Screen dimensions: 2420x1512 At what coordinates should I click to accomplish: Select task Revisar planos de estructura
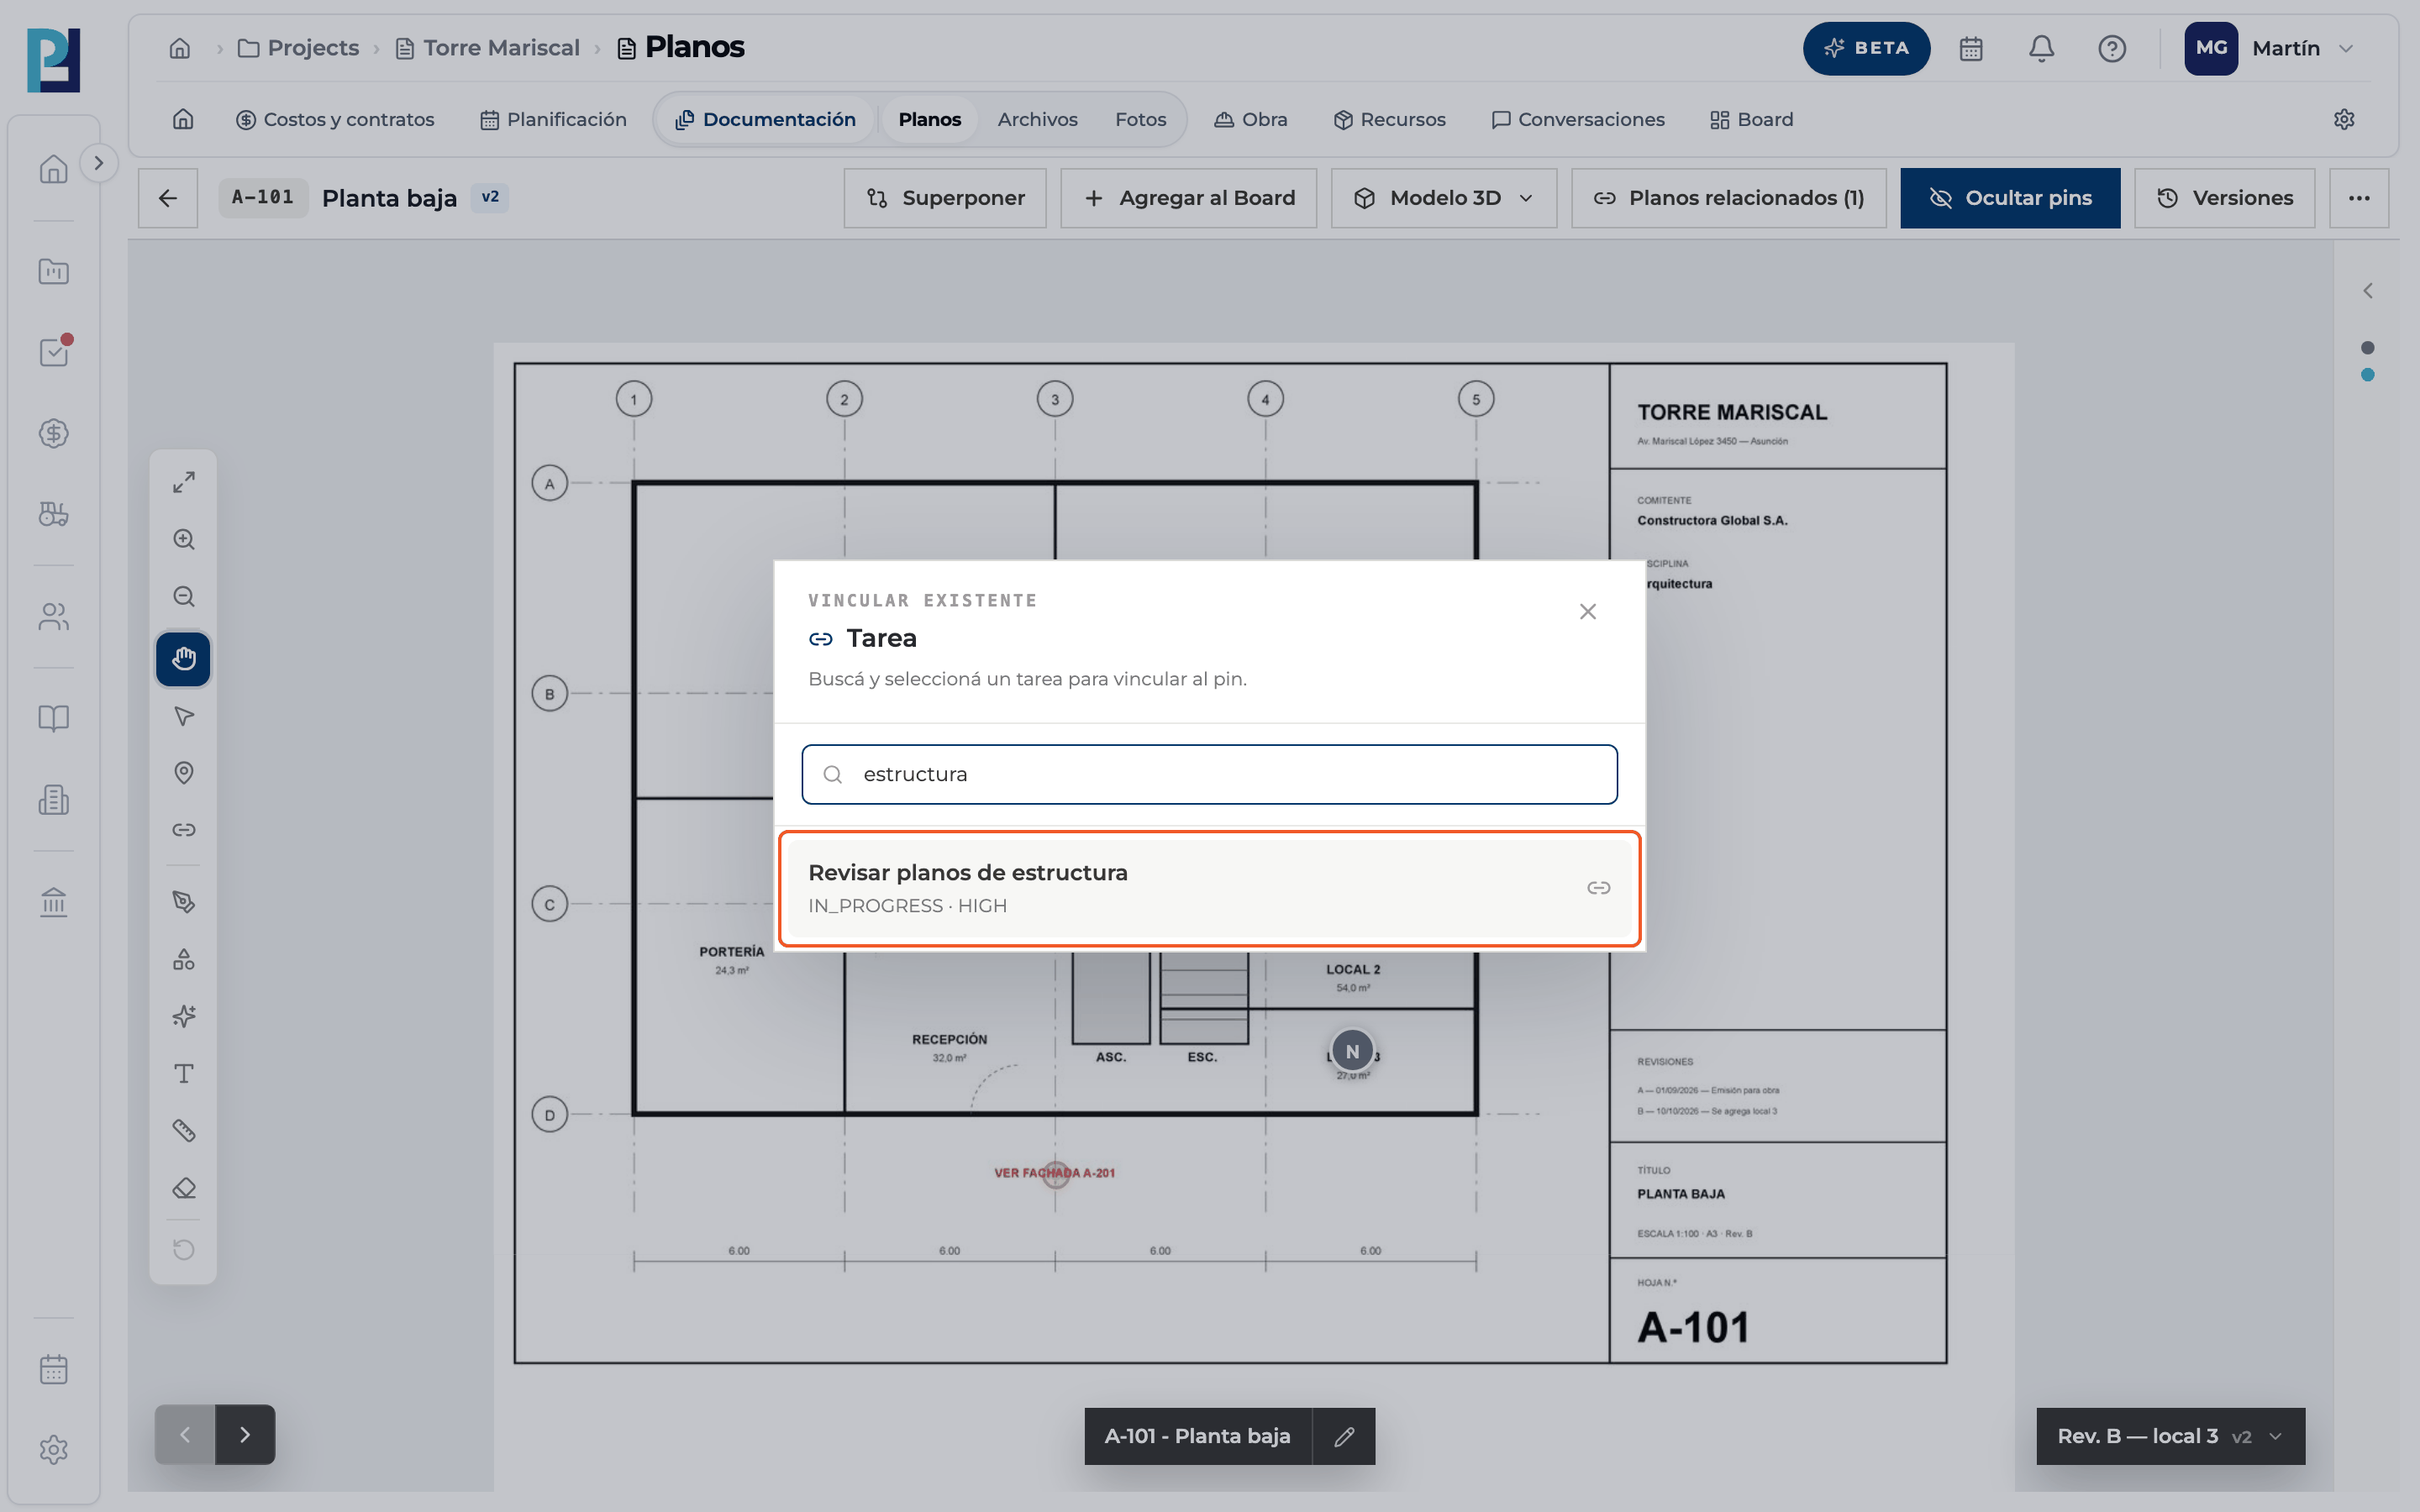pyautogui.click(x=1209, y=888)
